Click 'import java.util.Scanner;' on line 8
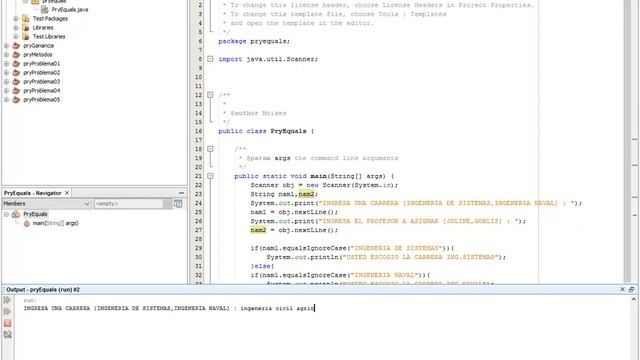The image size is (640, 360). click(x=268, y=59)
